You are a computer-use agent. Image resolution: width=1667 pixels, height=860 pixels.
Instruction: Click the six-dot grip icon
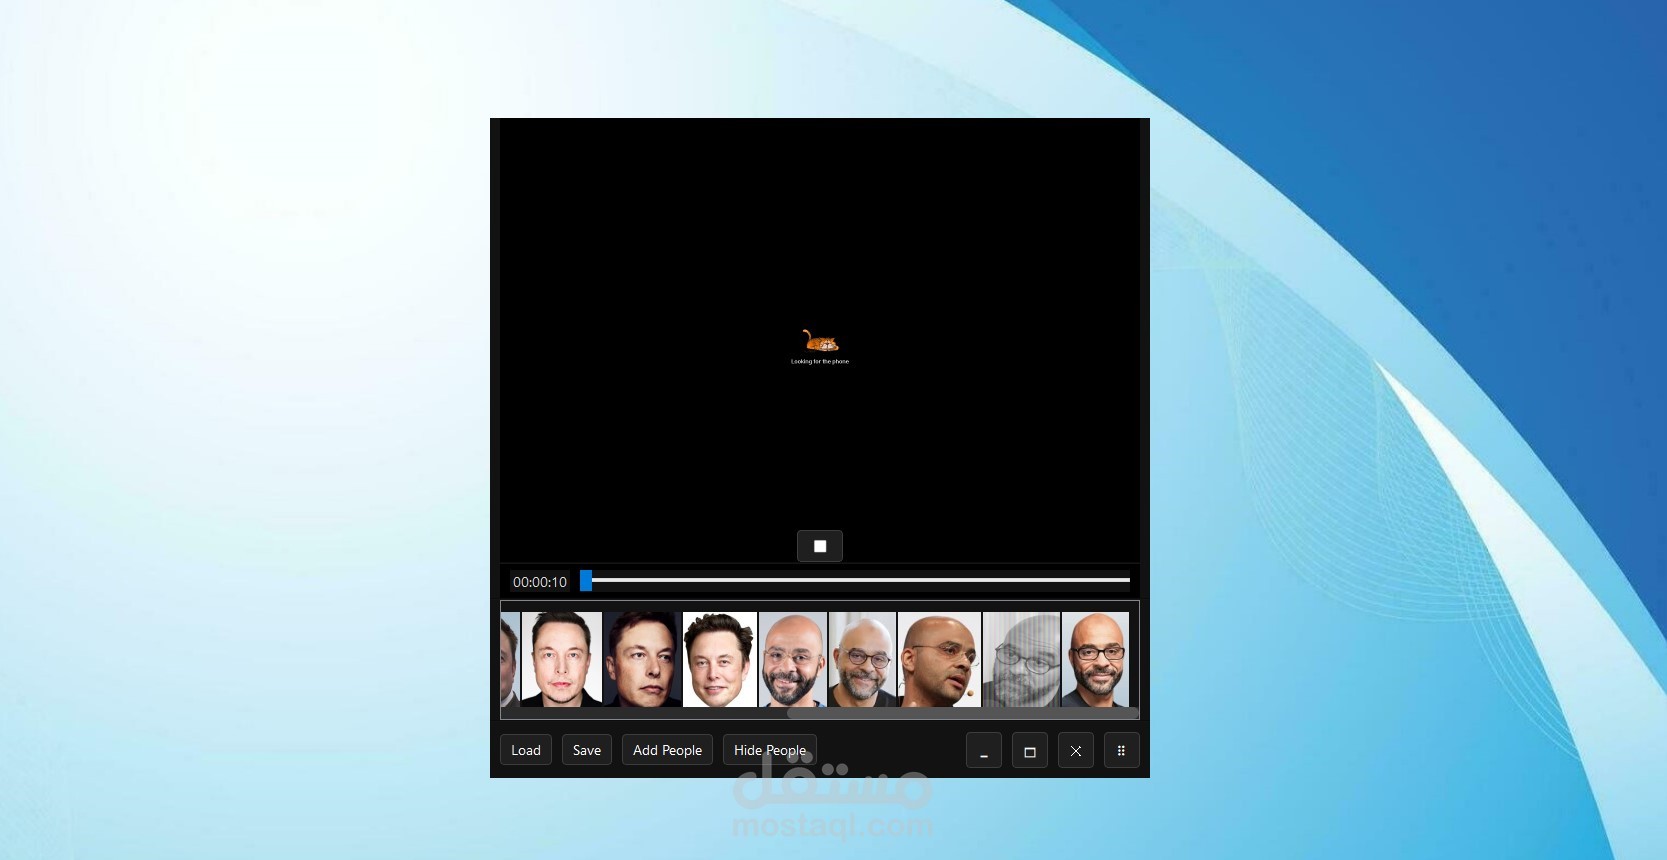(1122, 750)
